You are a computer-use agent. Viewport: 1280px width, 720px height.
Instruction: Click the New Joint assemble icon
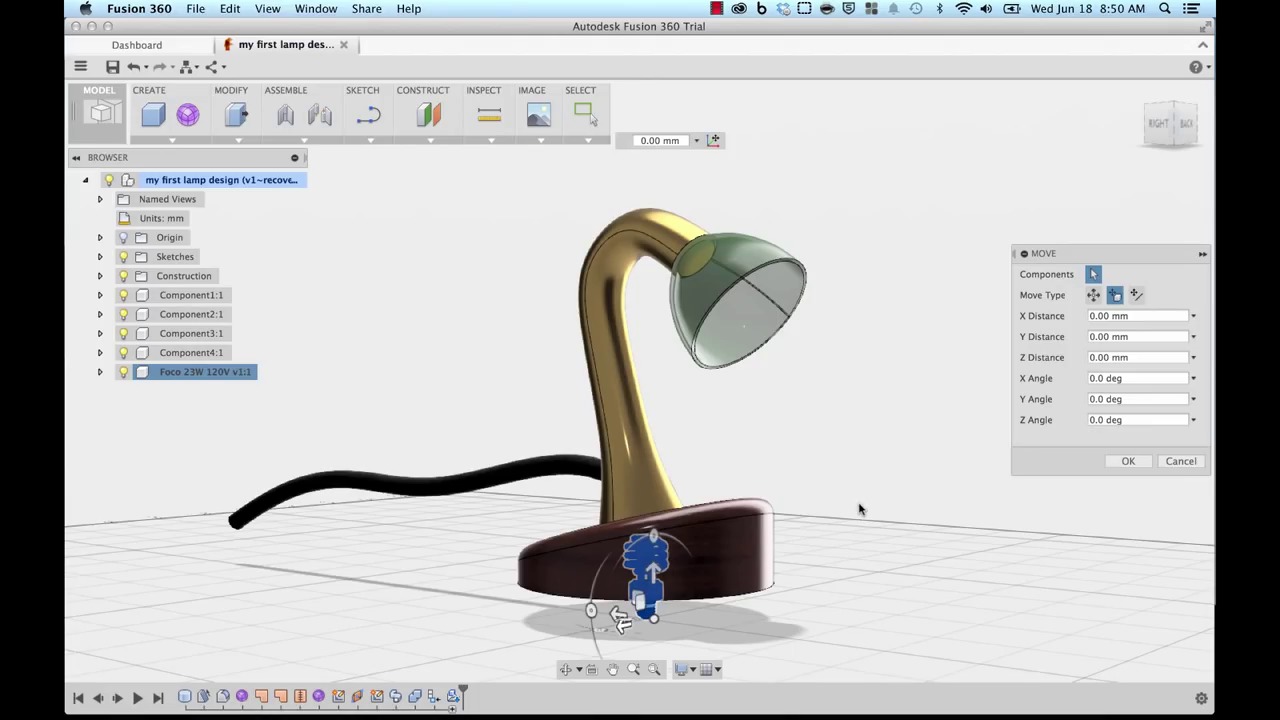(286, 115)
